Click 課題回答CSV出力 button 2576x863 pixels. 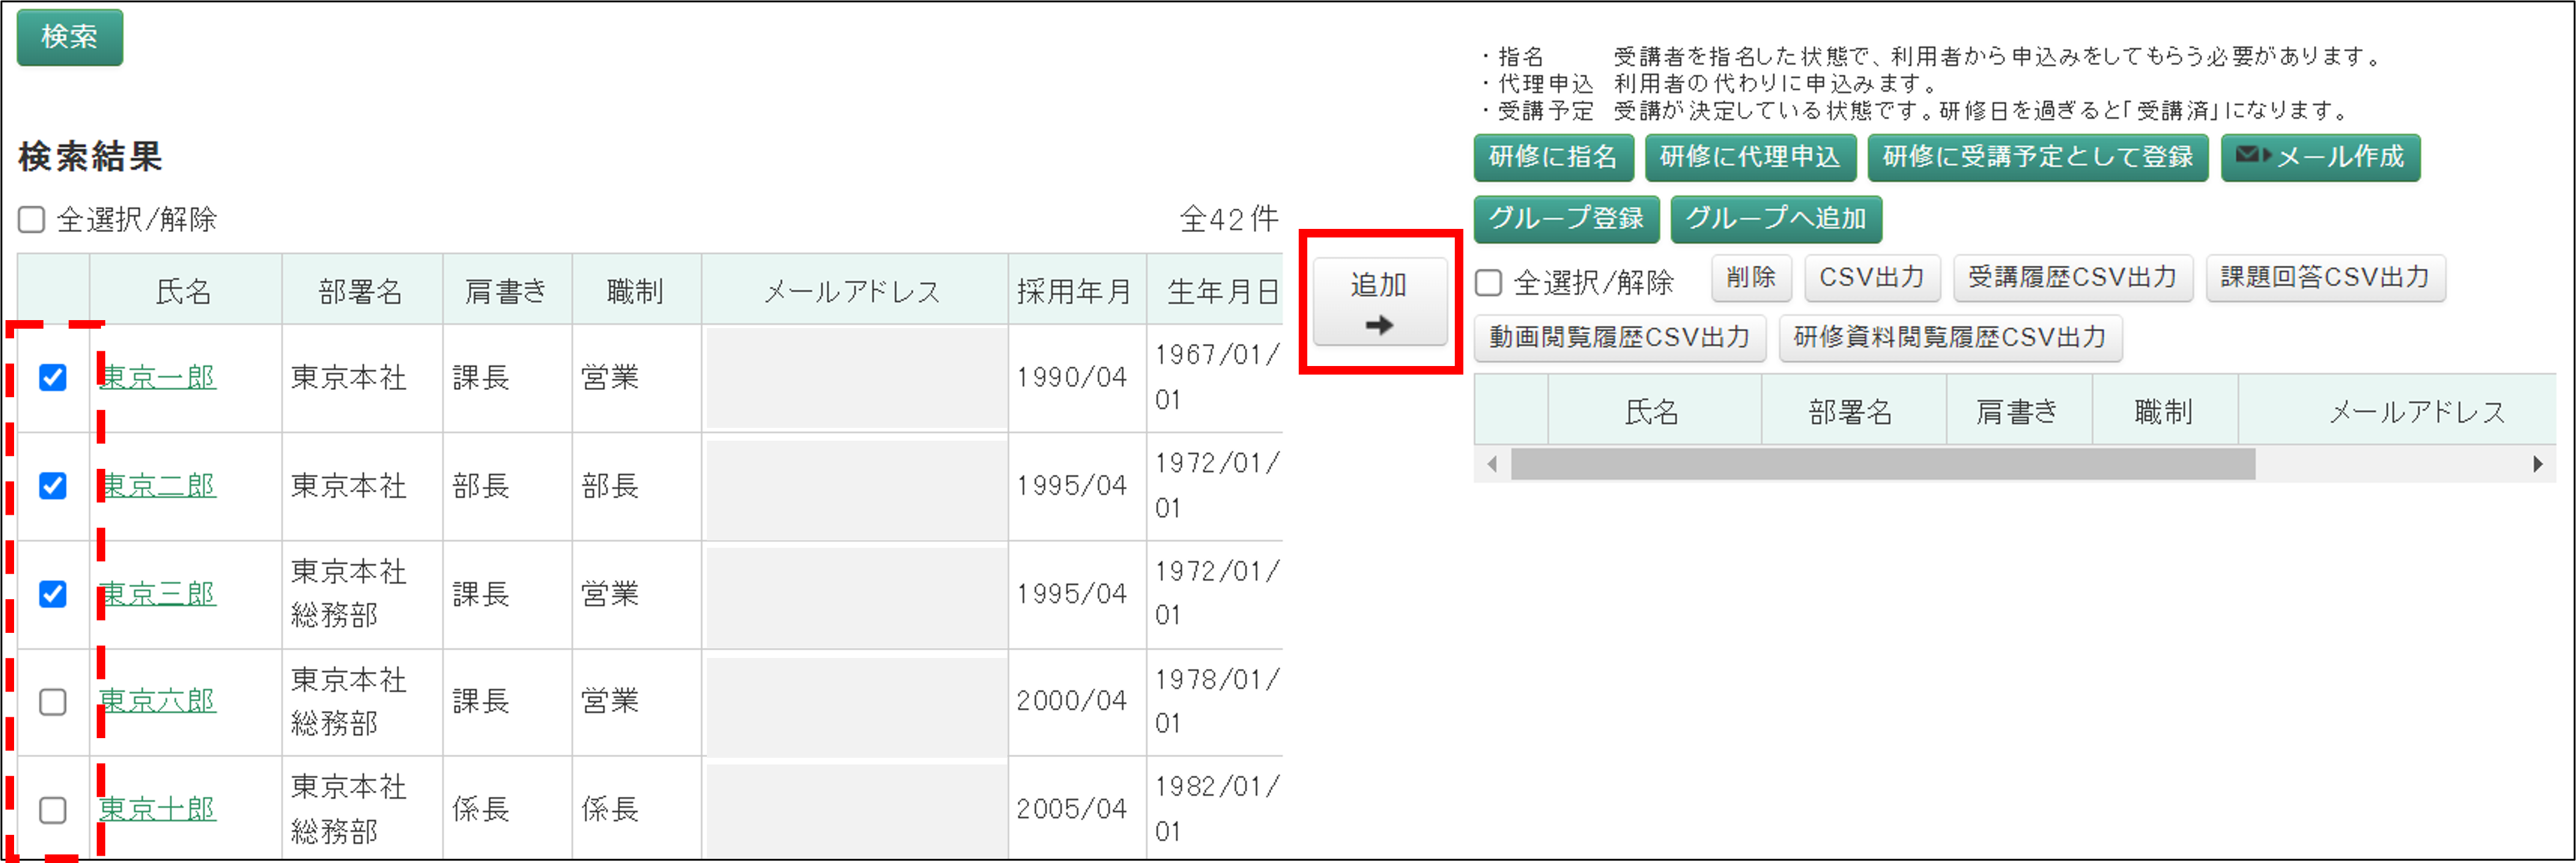pos(2325,278)
